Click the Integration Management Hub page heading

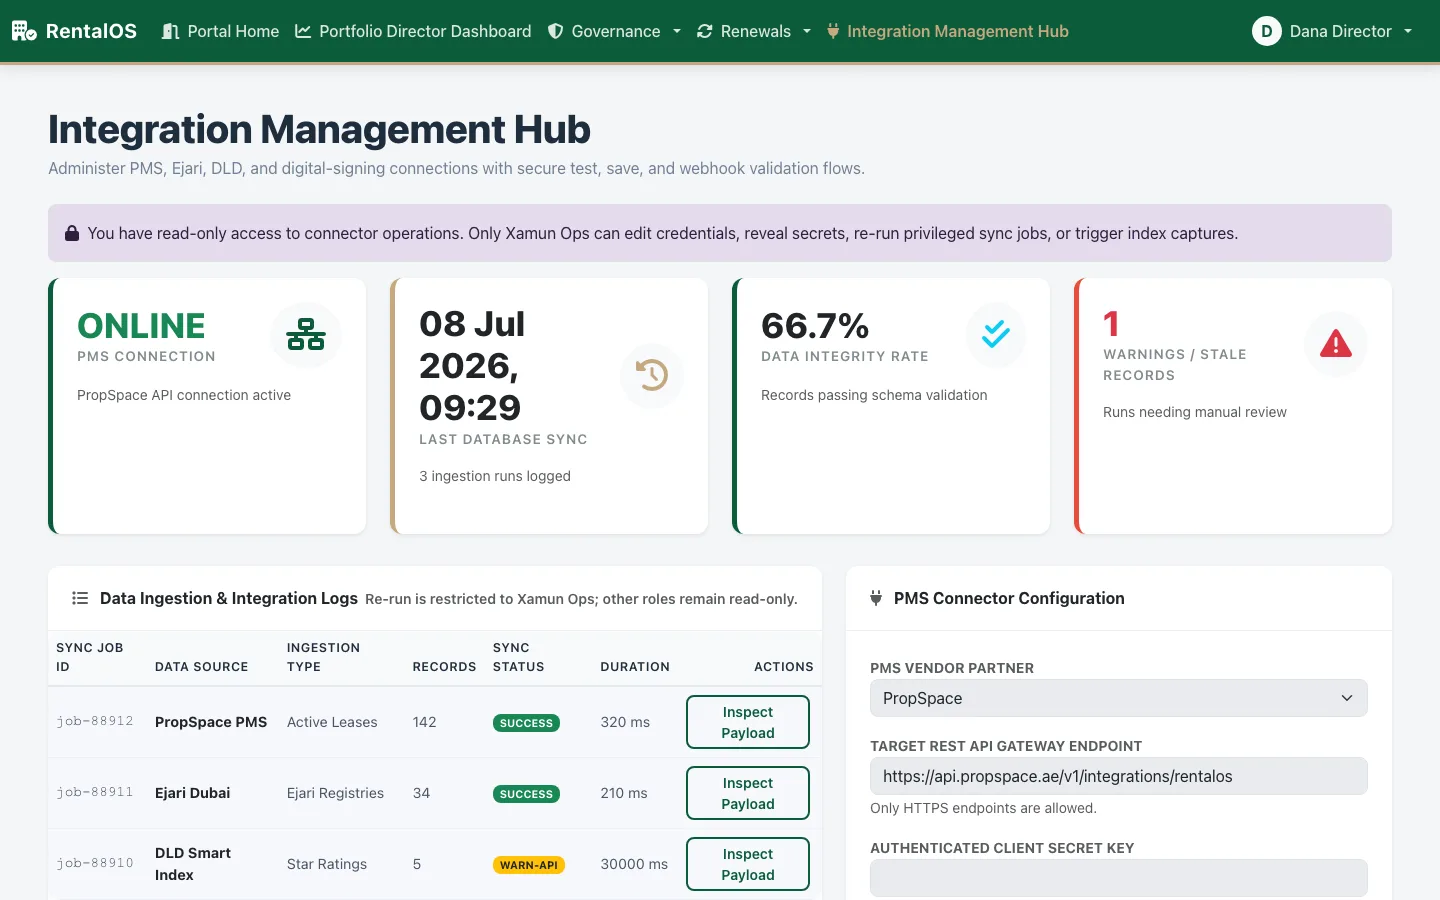click(x=319, y=129)
